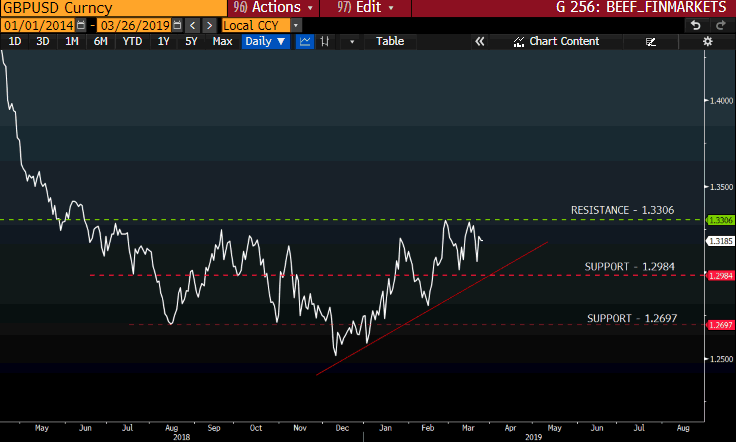This screenshot has height=442, width=737.
Task: Open the chart settings gear
Action: (708, 42)
